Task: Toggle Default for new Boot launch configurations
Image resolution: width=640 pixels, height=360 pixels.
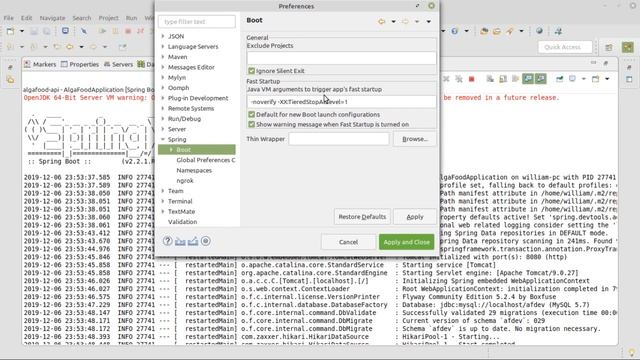Action: click(251, 114)
